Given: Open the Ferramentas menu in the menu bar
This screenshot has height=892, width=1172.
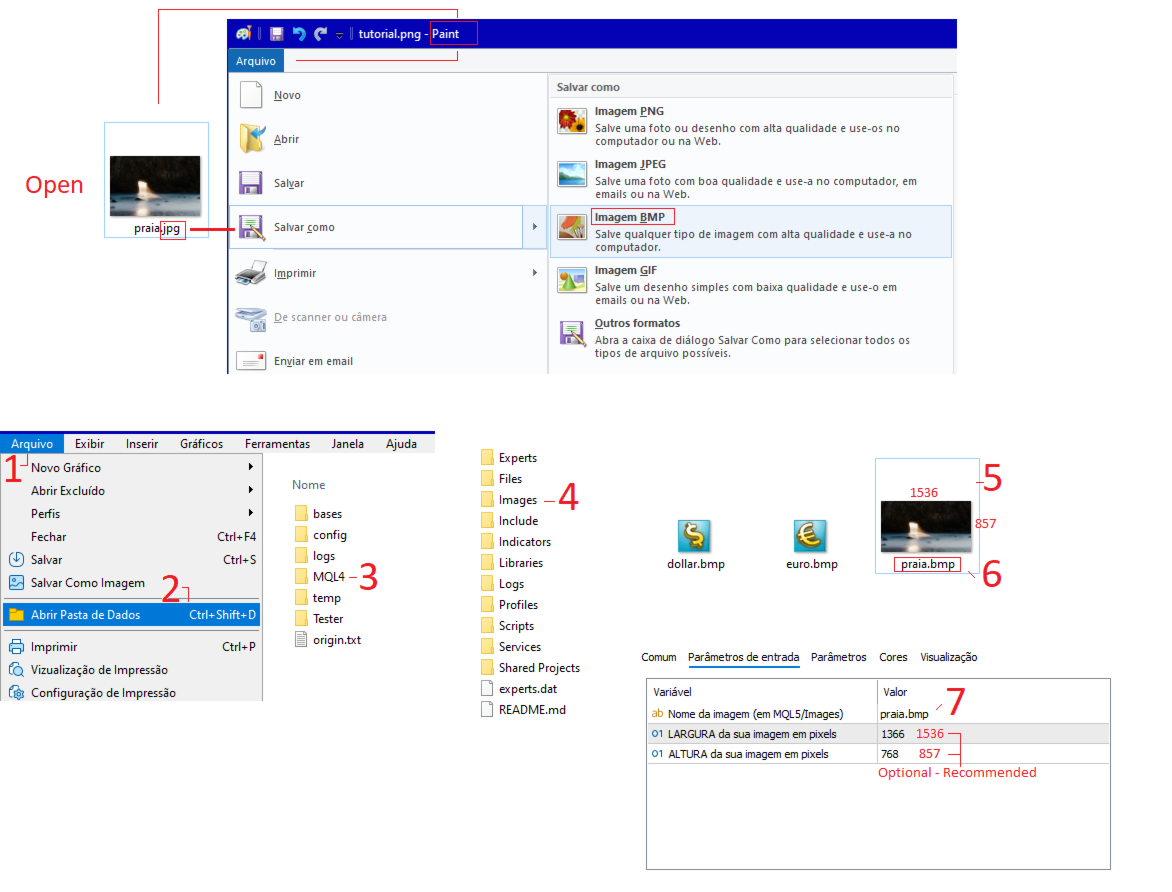Looking at the screenshot, I should coord(277,443).
